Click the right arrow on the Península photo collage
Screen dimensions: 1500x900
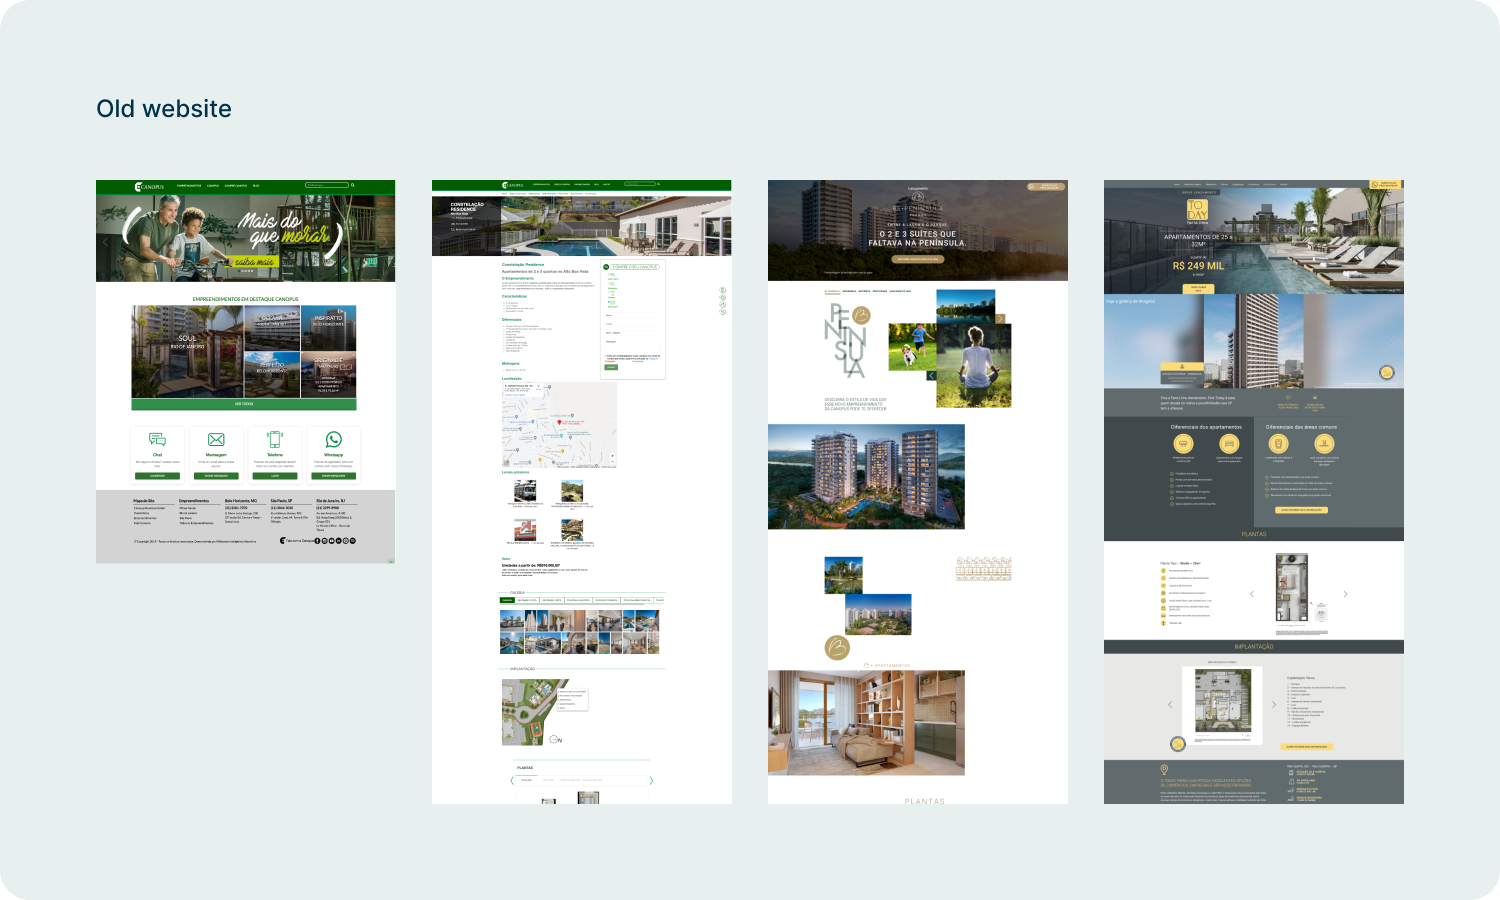(x=1000, y=319)
